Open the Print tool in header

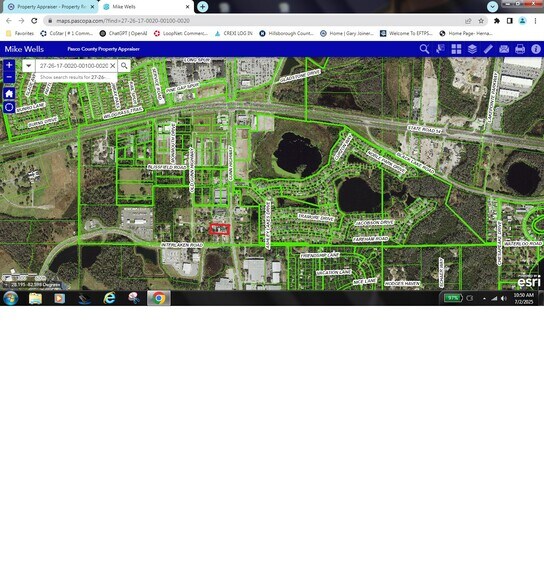(x=520, y=49)
